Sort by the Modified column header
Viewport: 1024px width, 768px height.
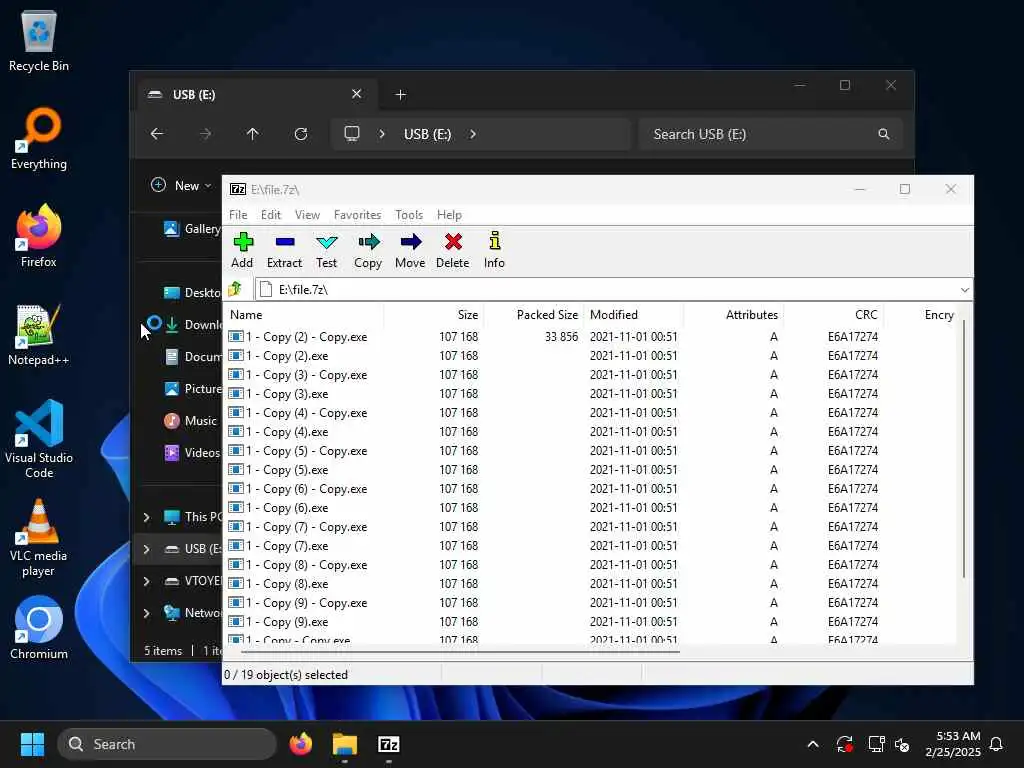tap(634, 315)
